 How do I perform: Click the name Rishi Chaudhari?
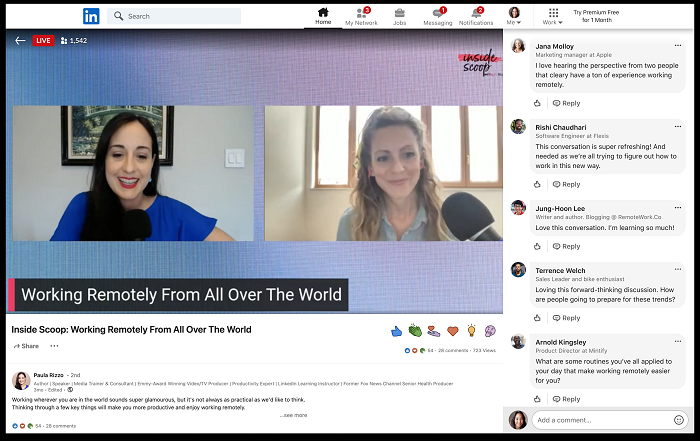(x=561, y=128)
